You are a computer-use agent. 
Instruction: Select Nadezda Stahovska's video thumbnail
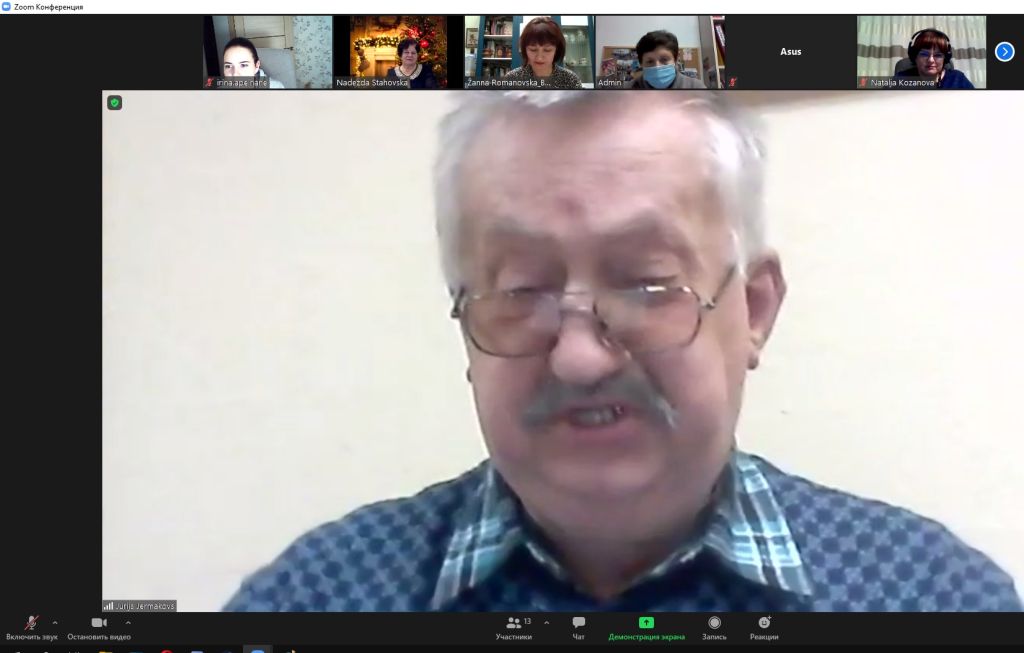tap(398, 52)
